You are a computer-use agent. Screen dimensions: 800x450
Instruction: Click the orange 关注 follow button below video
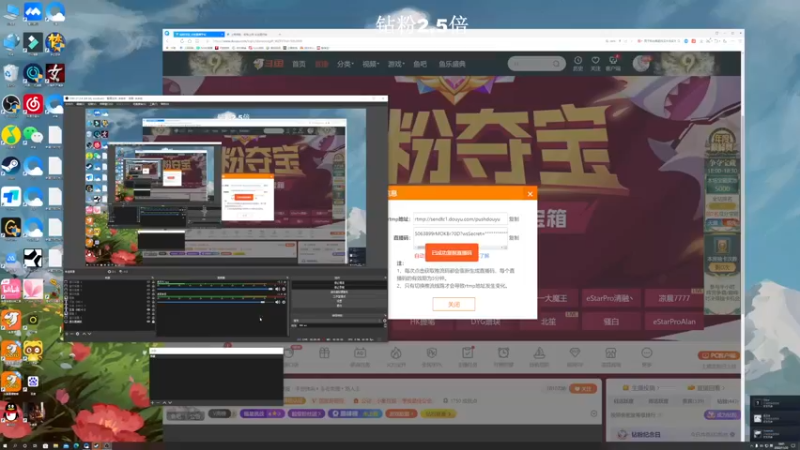pos(583,388)
